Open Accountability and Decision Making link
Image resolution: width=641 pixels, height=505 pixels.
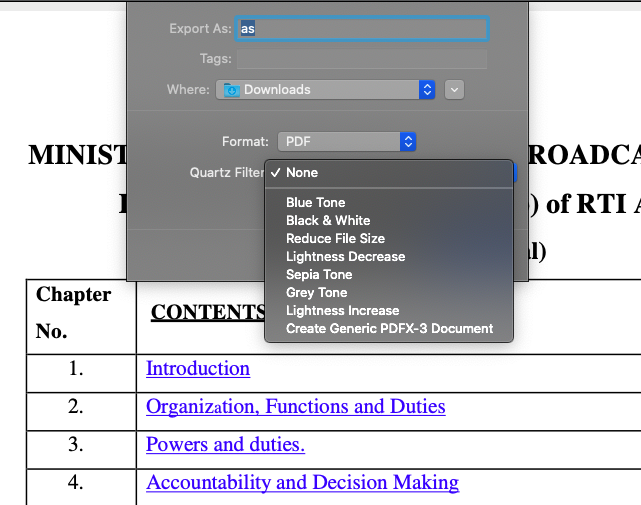[303, 483]
